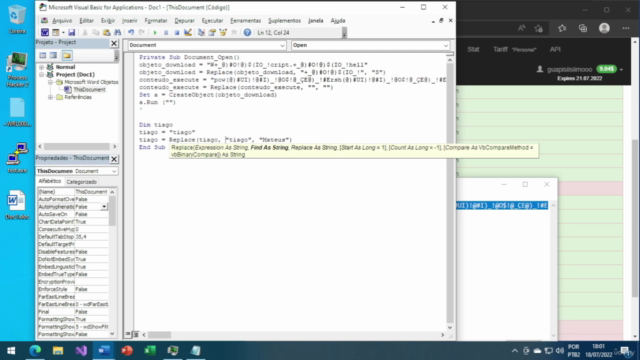Open the Insert UserForm dropdown arrow

[63, 33]
